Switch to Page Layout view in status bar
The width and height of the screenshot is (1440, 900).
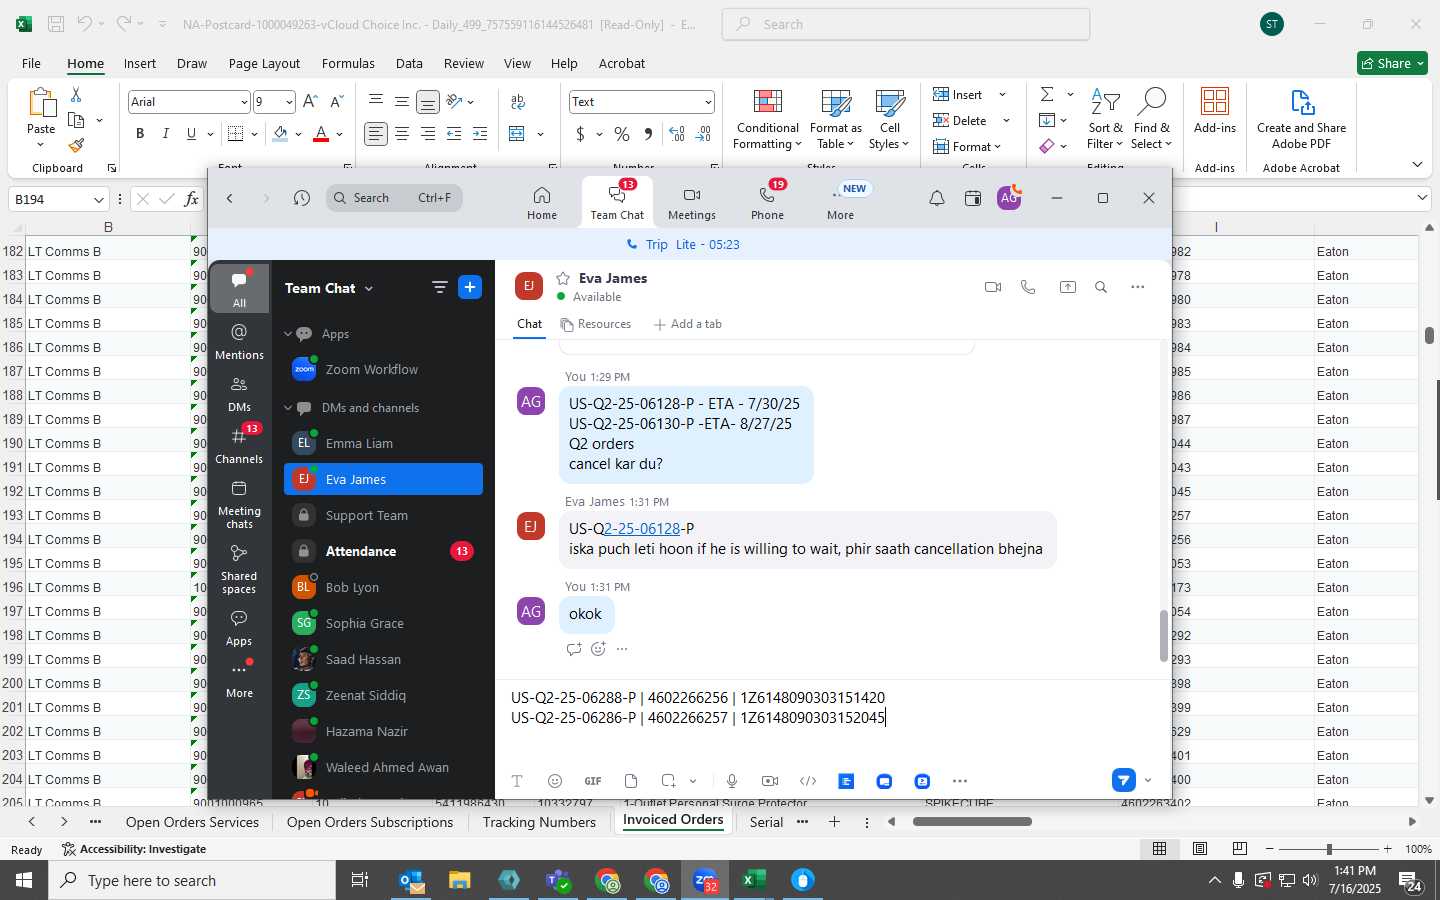click(x=1199, y=848)
